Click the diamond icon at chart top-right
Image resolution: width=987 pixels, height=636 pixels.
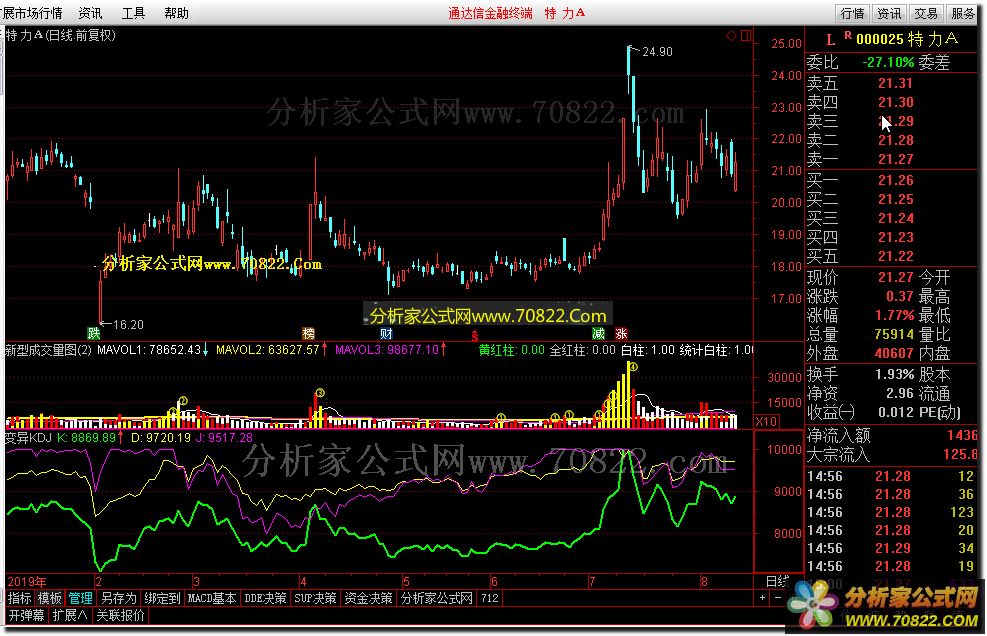coord(731,35)
